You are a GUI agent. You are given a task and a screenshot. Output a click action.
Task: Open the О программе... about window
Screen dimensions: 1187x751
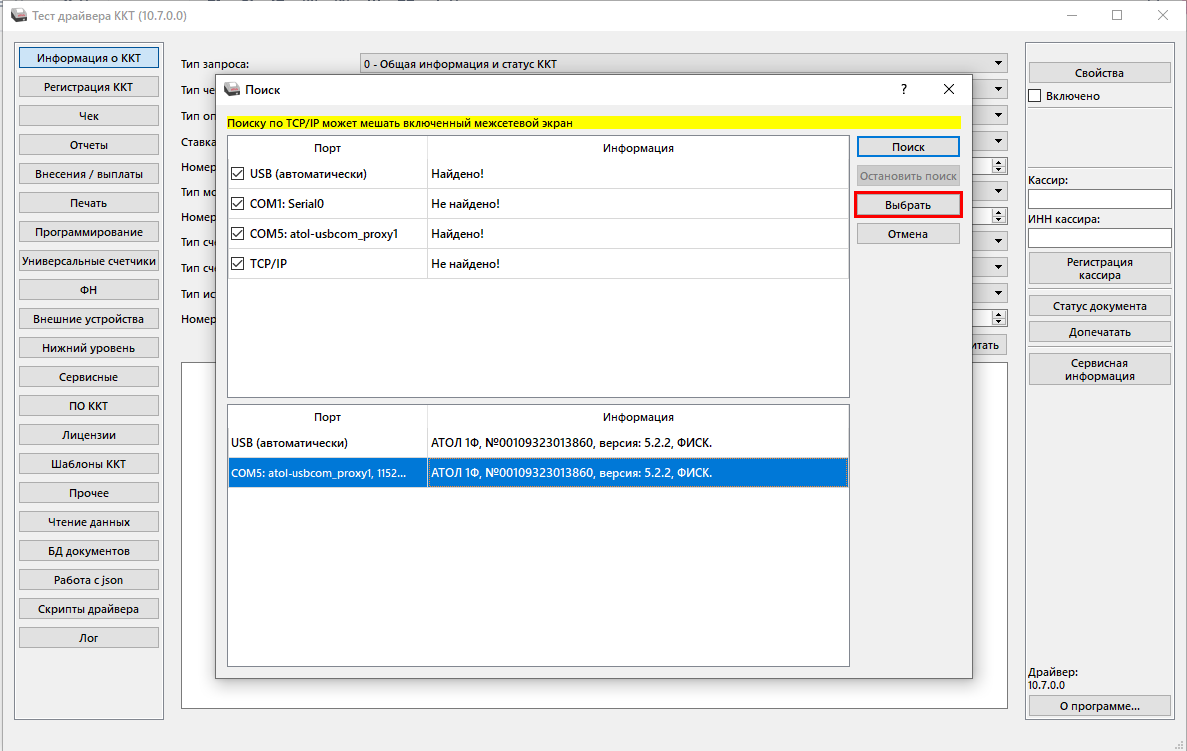point(1099,706)
